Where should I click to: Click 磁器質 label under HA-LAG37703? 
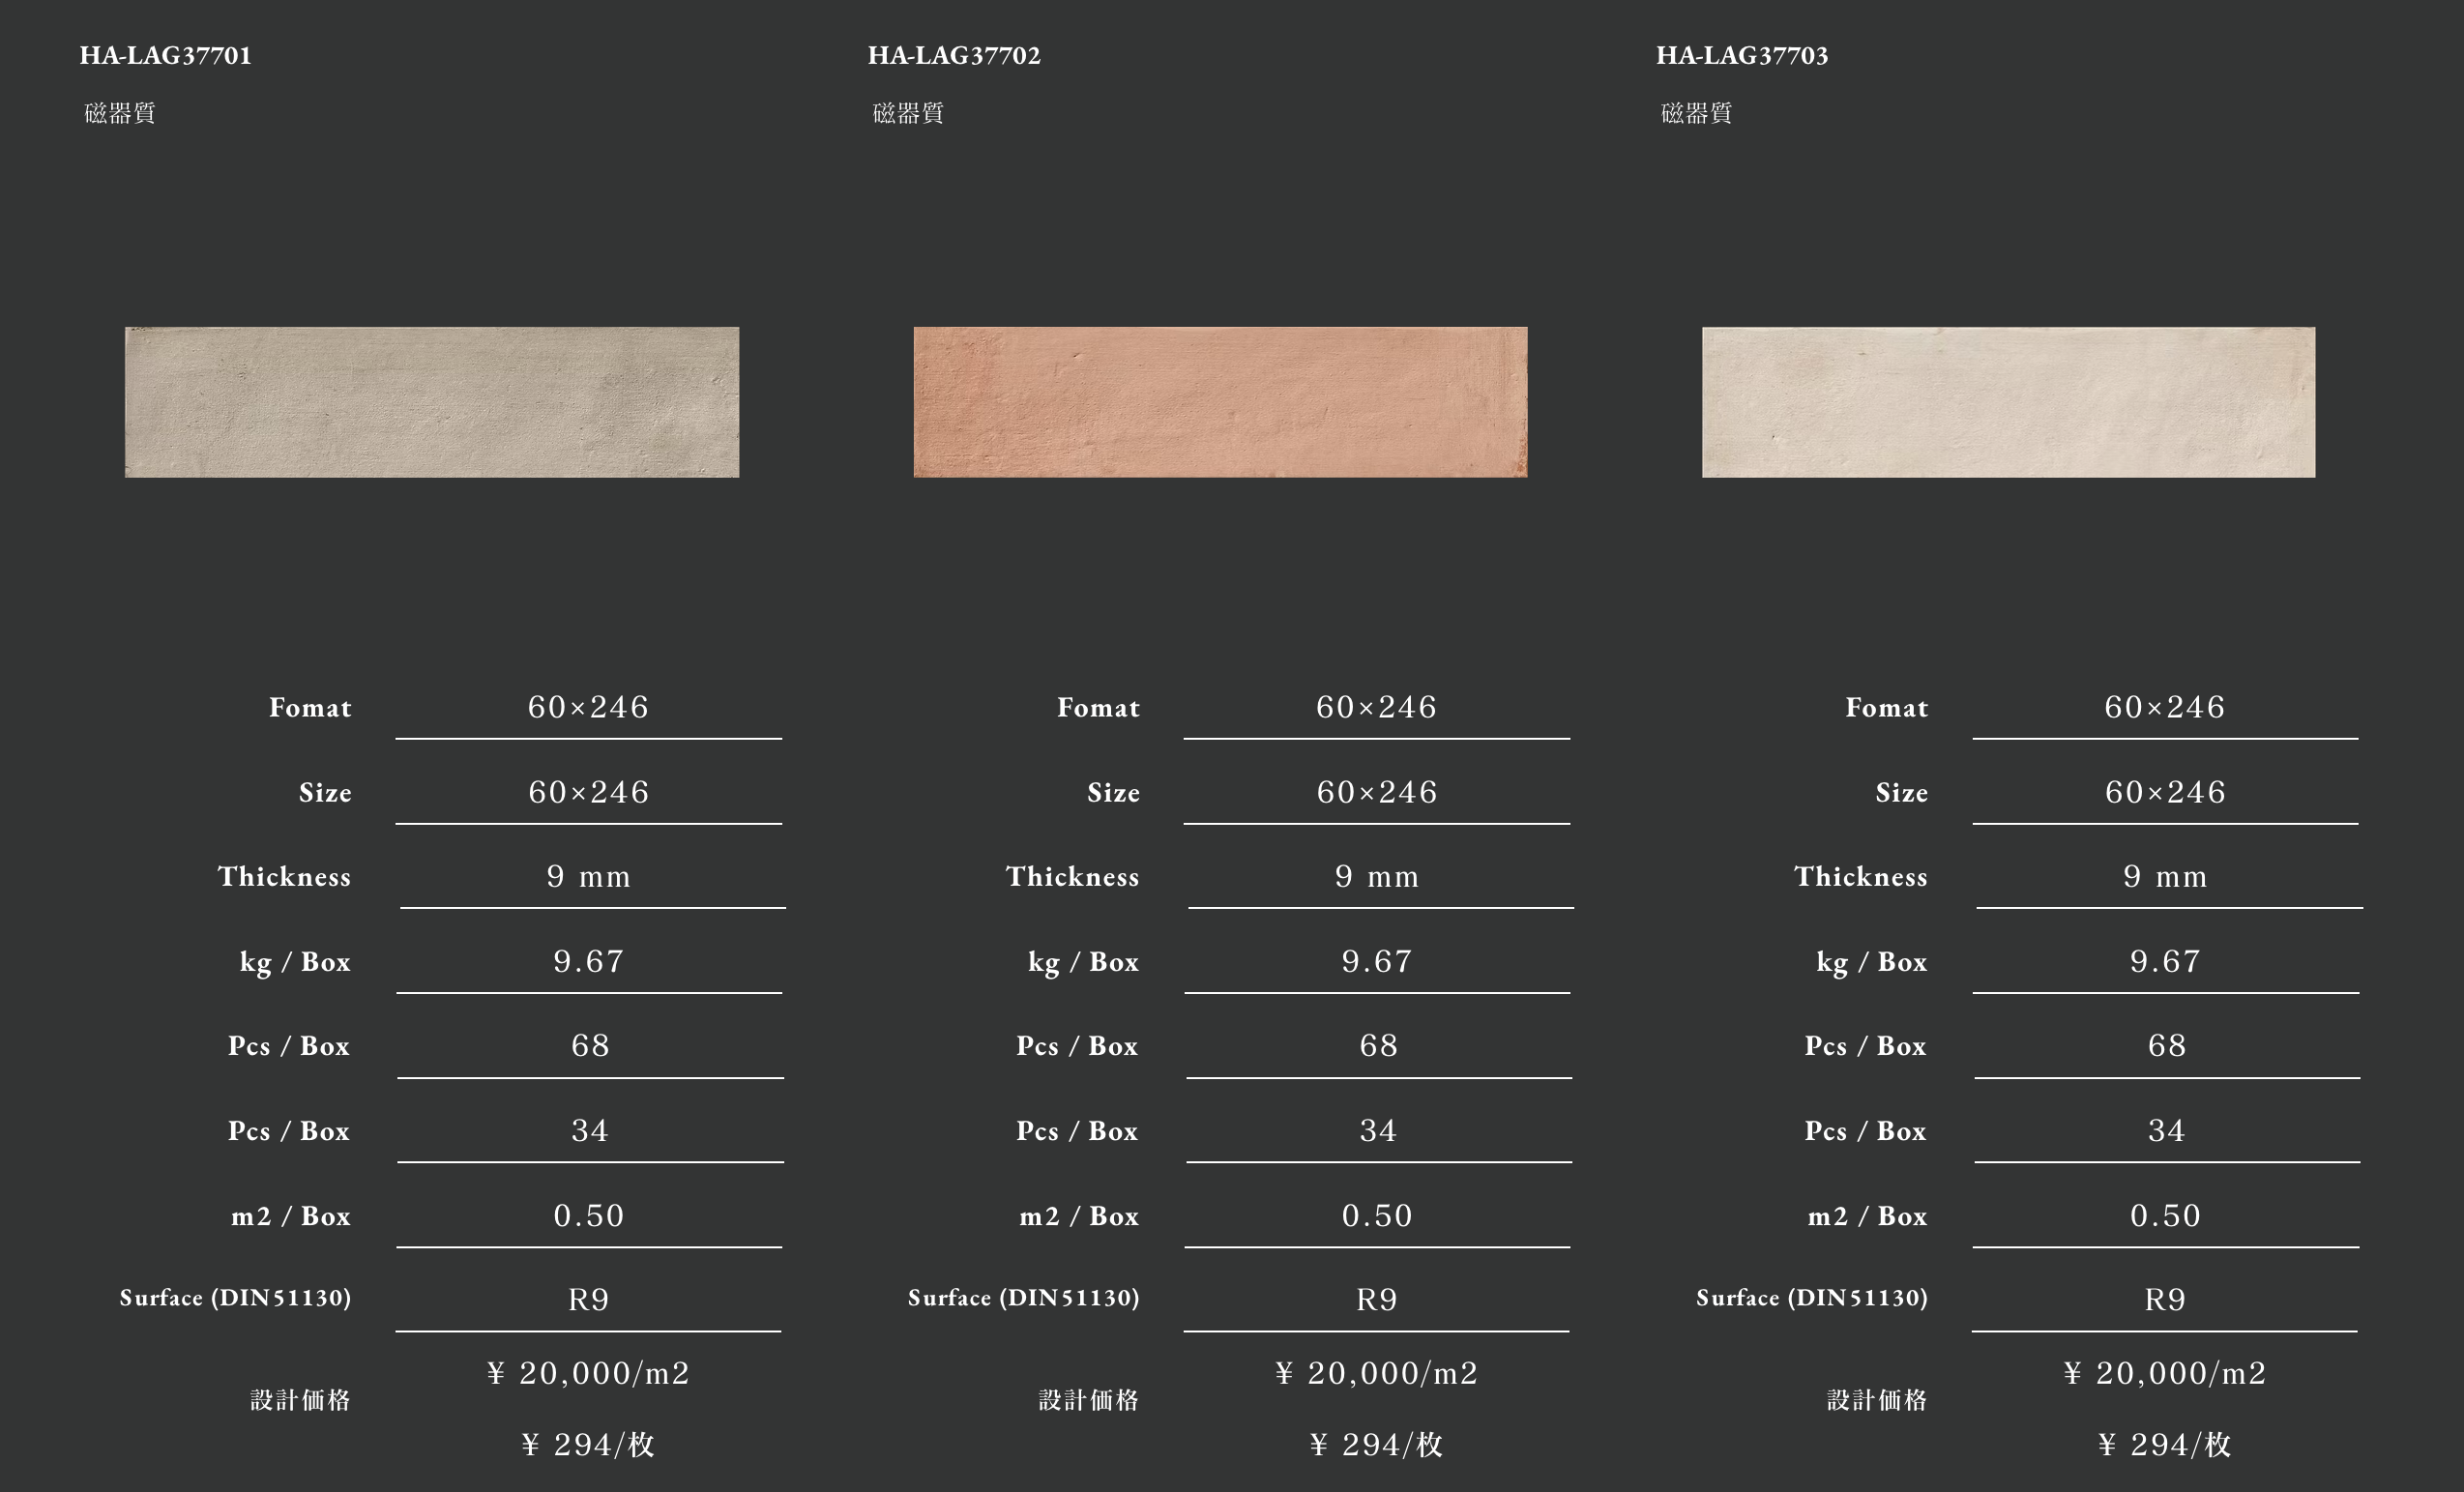[x=1696, y=113]
